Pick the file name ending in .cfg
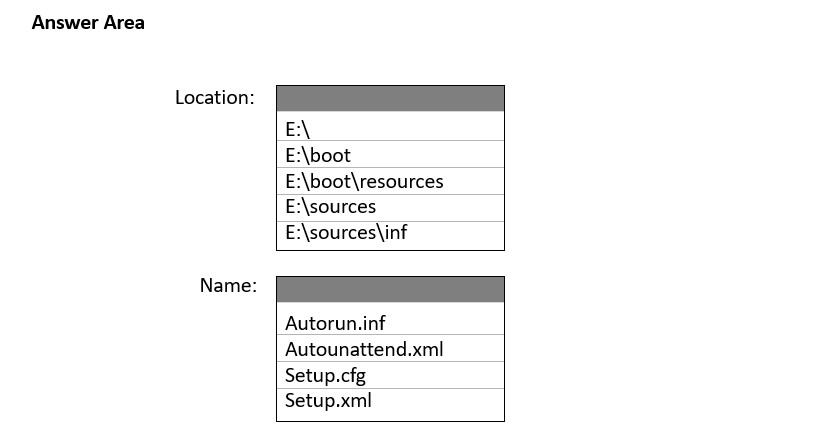815x437 pixels. click(x=390, y=375)
